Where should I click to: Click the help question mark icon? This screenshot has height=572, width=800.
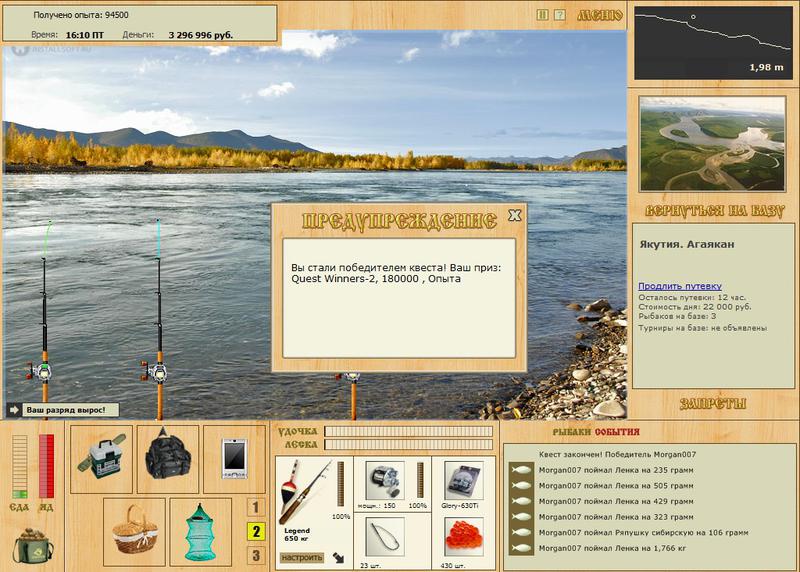pyautogui.click(x=560, y=15)
